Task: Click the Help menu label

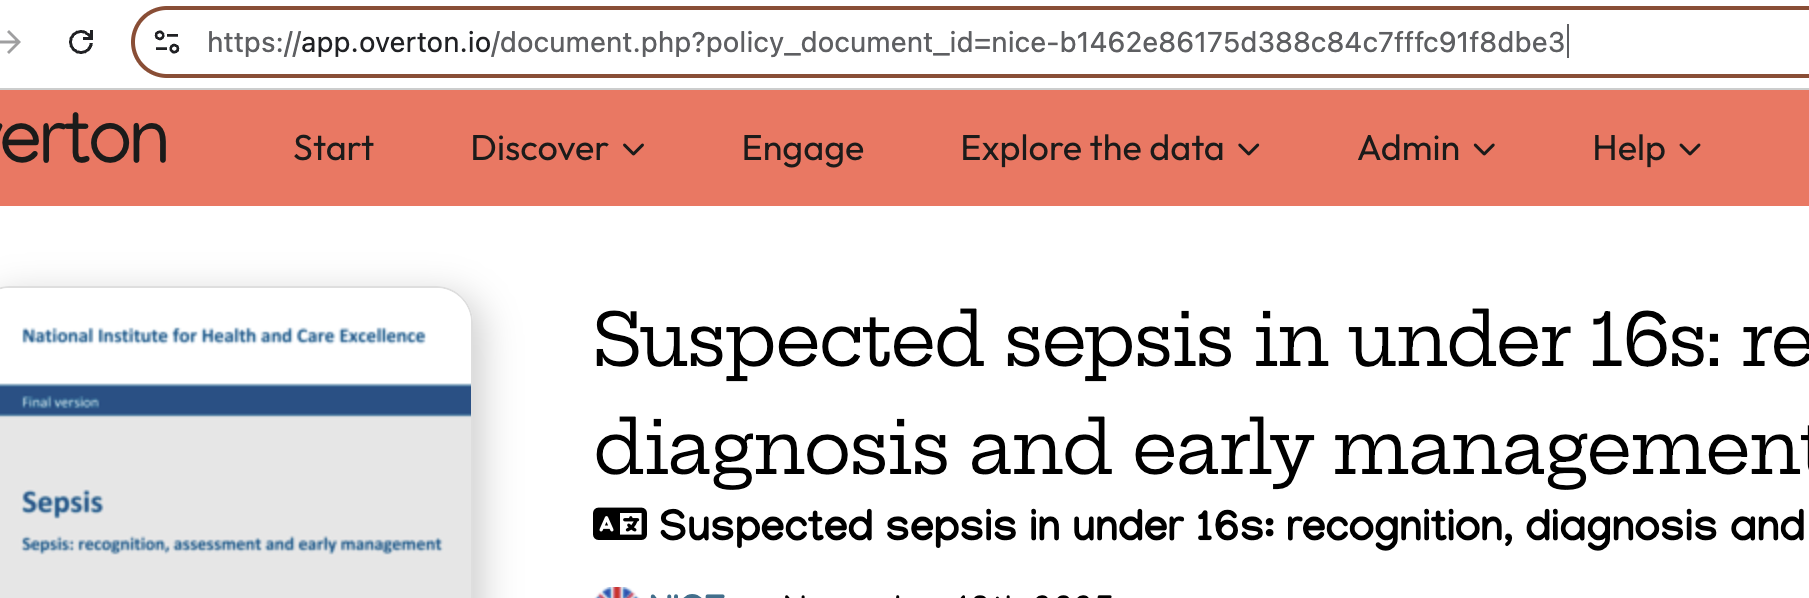Action: (1628, 149)
